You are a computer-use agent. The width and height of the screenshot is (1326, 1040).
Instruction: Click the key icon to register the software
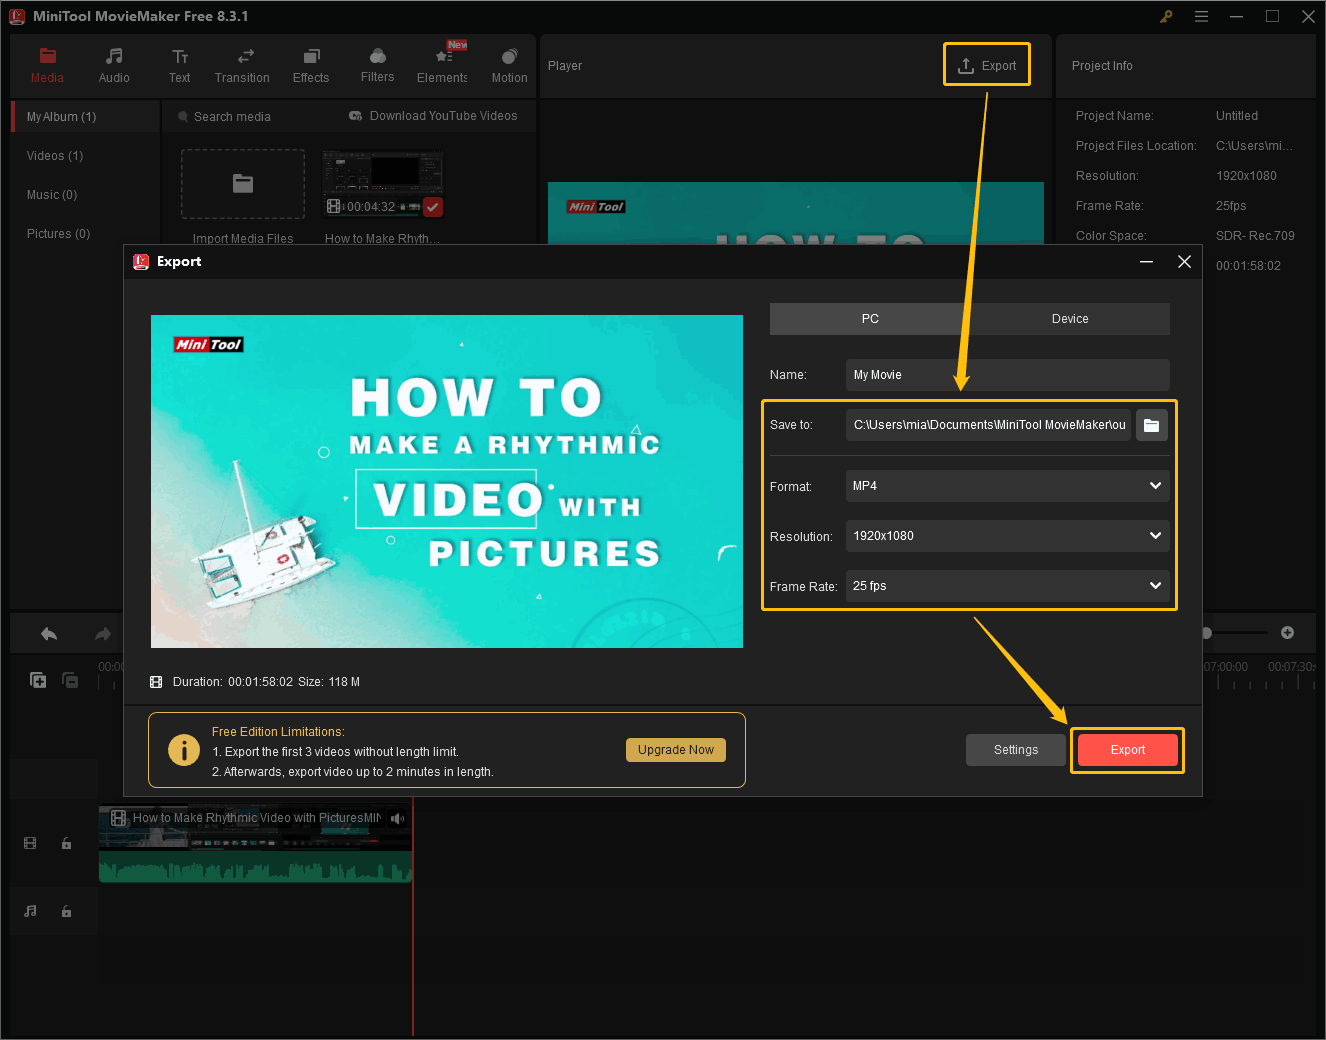tap(1166, 16)
